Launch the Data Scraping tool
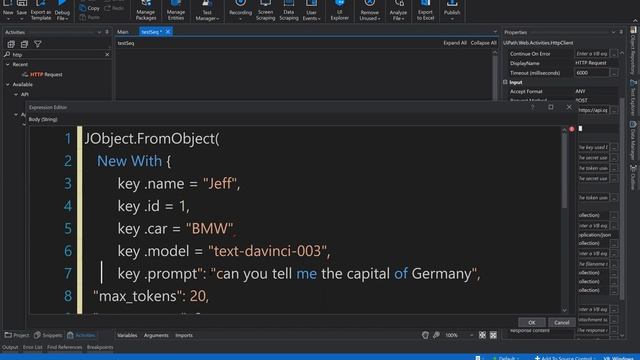This screenshot has width=640, height=360. [x=289, y=10]
